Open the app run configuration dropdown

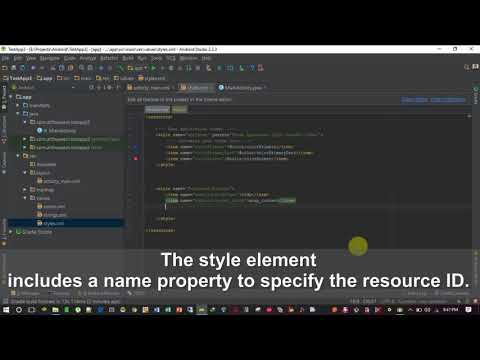(137, 68)
